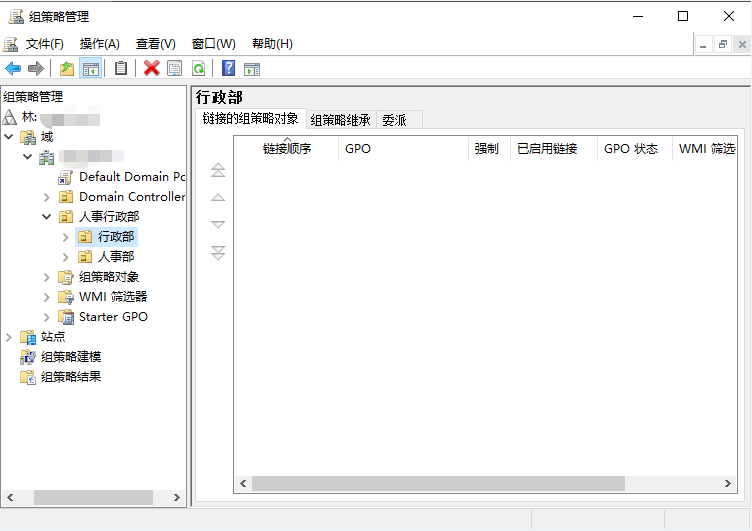Toggle the action pane icon in toolbar
This screenshot has width=752, height=531.
[252, 69]
